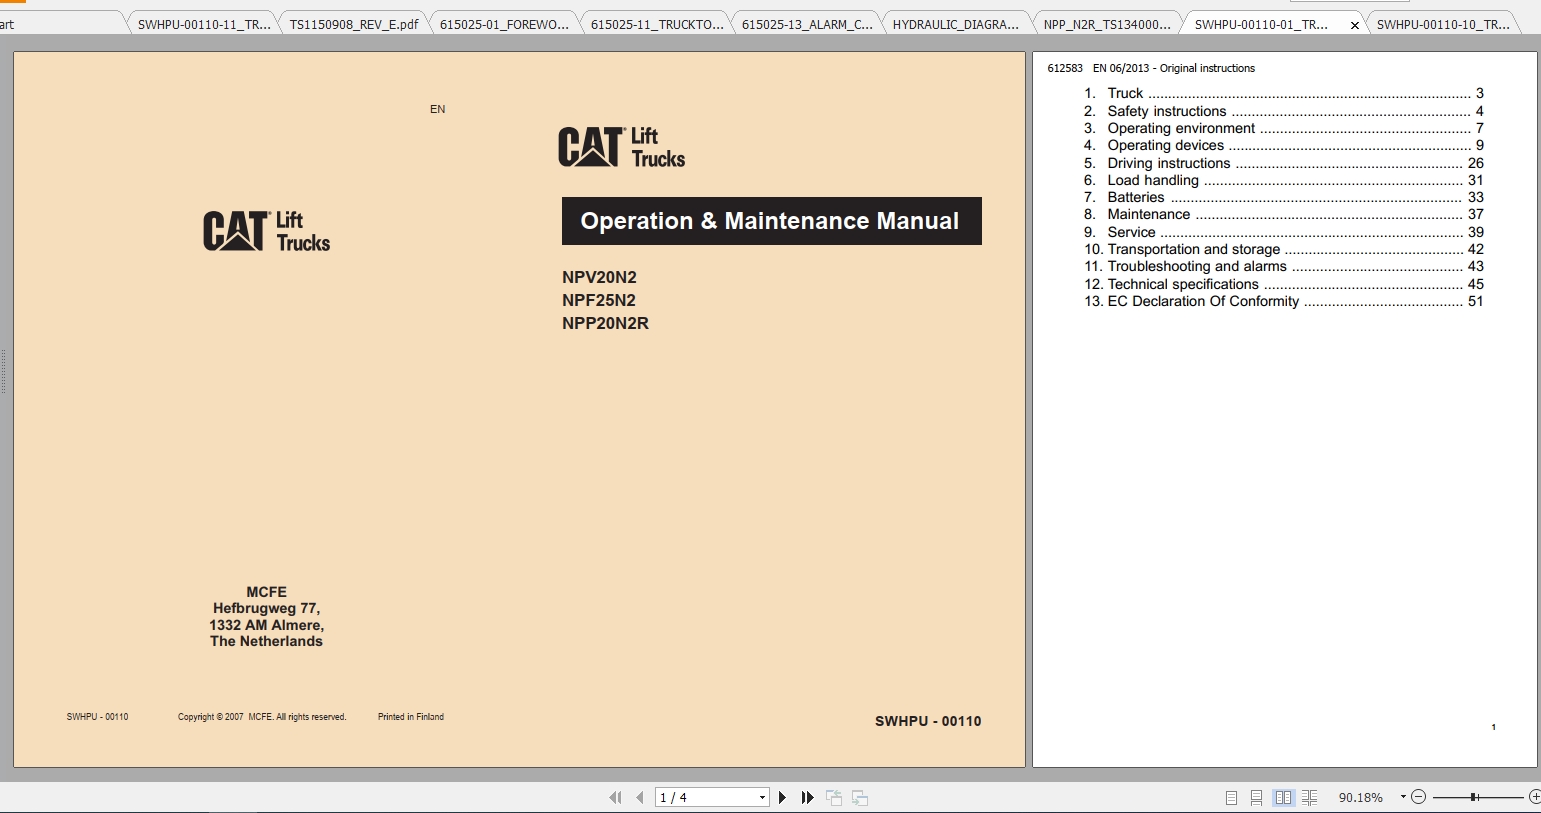Jump to the last page
Screen dimensions: 1541x813
tap(807, 797)
